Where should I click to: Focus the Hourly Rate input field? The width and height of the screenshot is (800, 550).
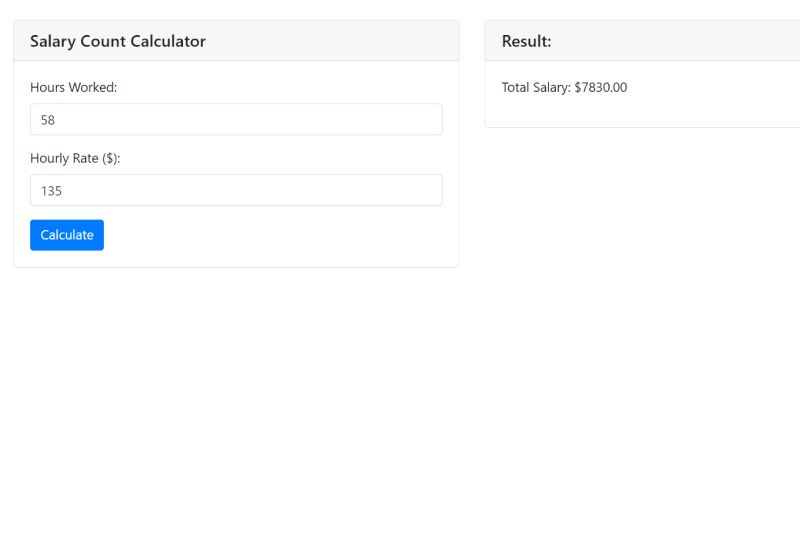(236, 190)
